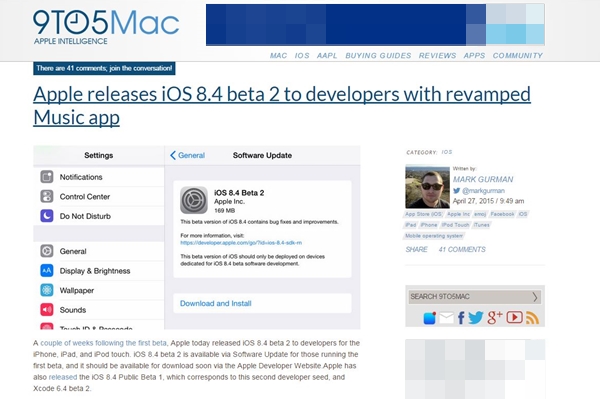Click the SHARE link in the sidebar

[x=416, y=249]
